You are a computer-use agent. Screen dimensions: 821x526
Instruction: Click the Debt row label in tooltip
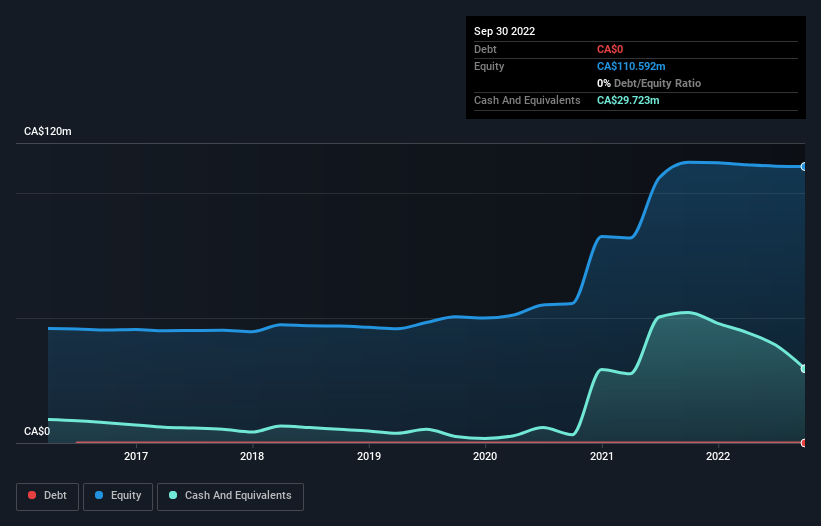click(485, 49)
